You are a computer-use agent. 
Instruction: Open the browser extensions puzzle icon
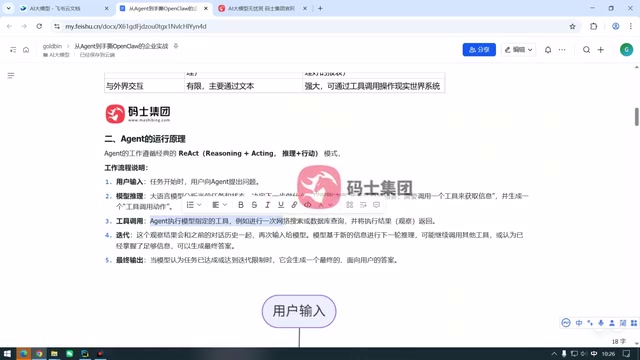593,27
